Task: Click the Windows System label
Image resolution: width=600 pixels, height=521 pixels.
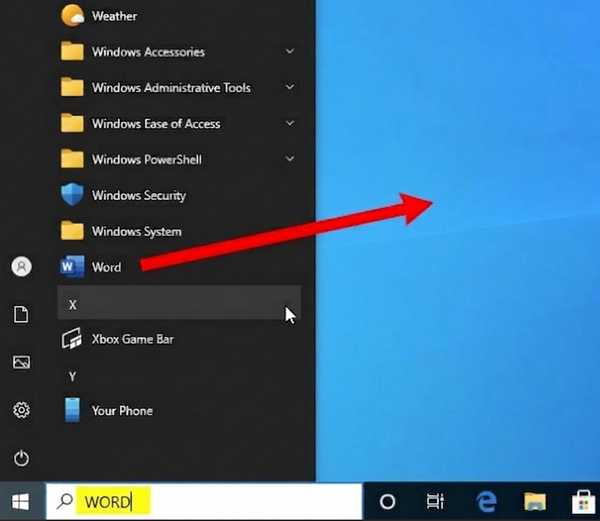Action: pyautogui.click(x=137, y=231)
